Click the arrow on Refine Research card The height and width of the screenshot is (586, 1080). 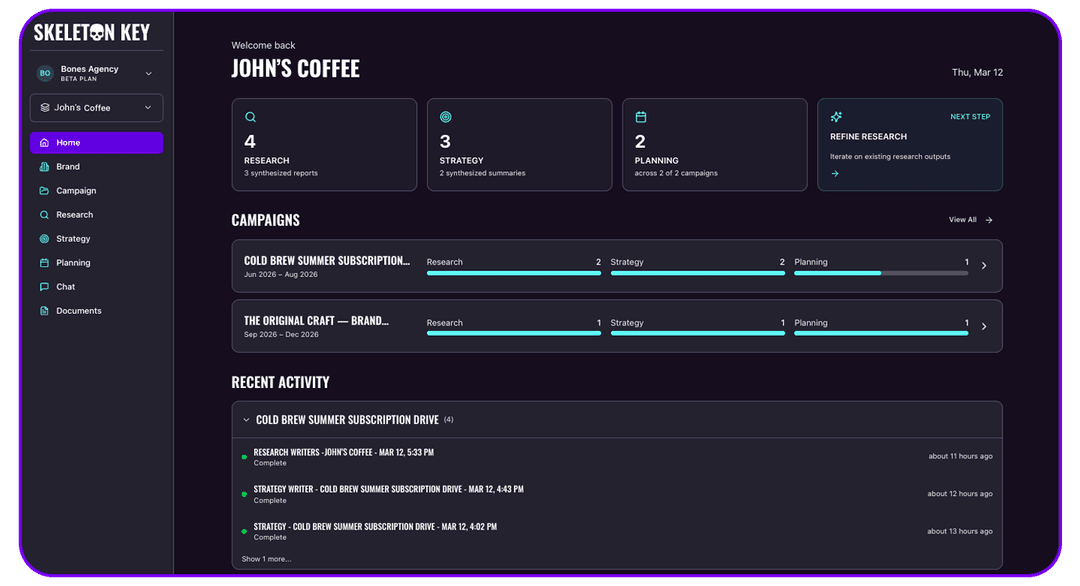pyautogui.click(x=835, y=174)
